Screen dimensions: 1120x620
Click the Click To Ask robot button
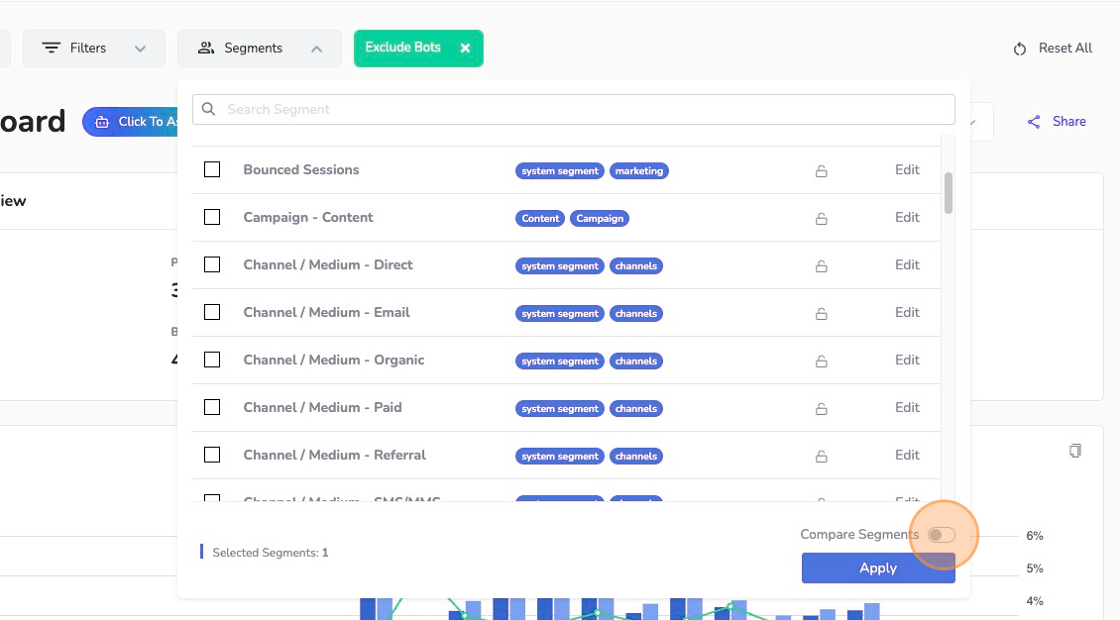point(130,121)
